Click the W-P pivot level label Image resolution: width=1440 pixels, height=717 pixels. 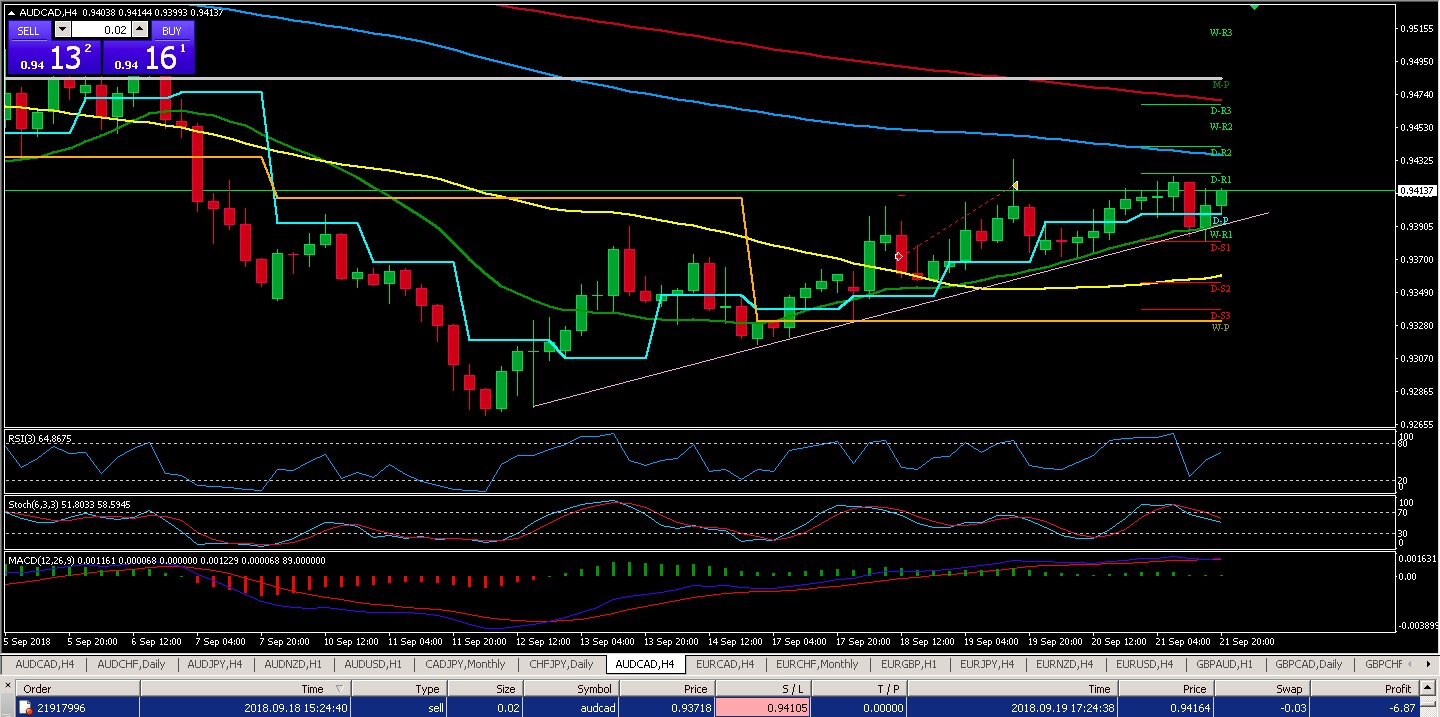(x=1220, y=328)
